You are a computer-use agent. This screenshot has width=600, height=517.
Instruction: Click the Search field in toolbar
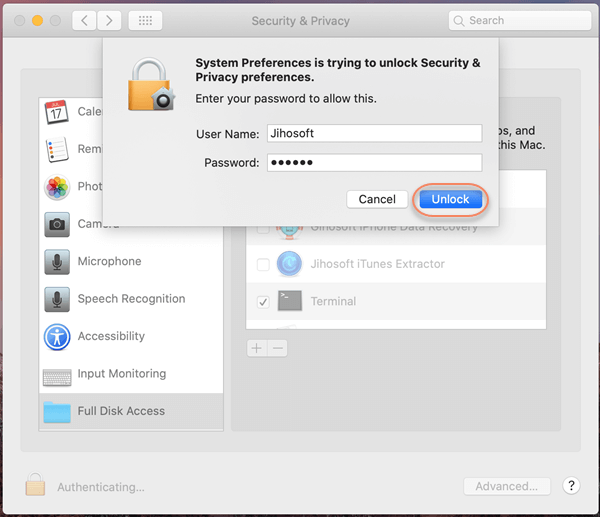coord(520,20)
